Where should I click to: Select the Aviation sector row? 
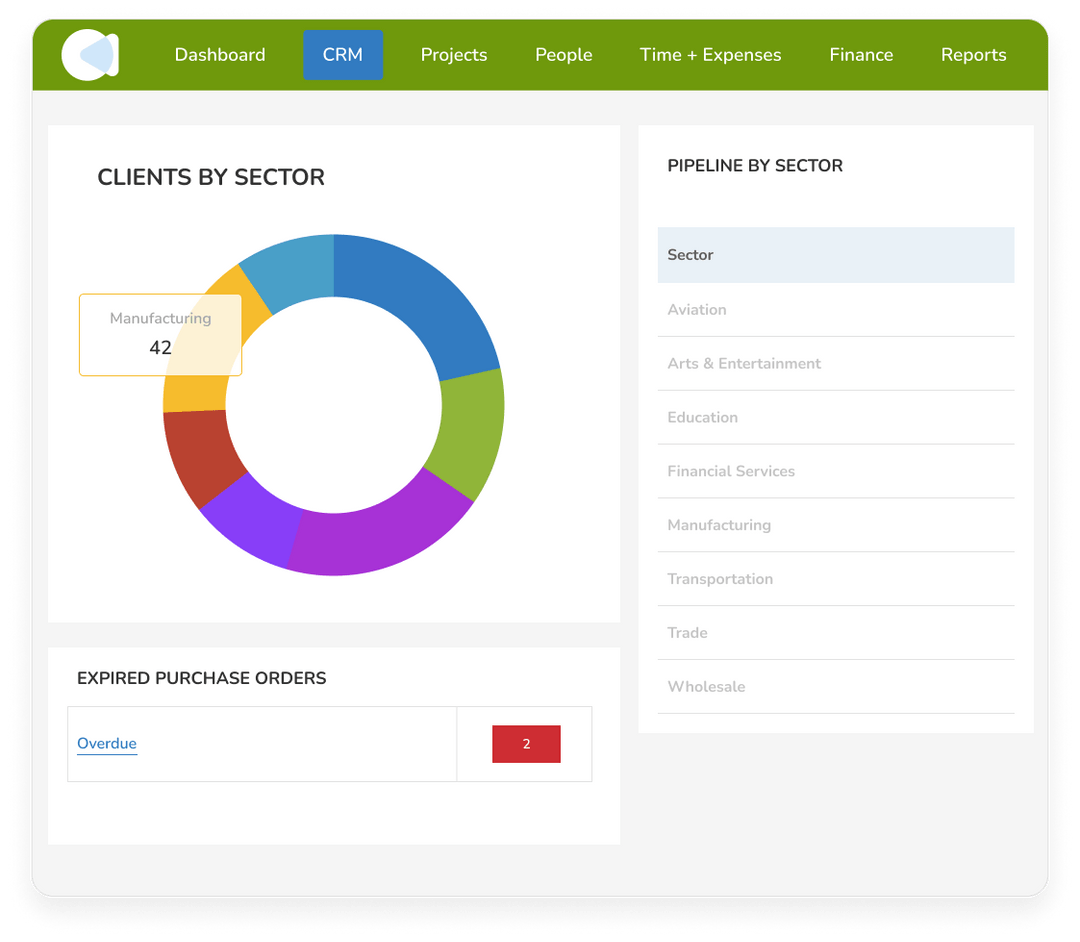pyautogui.click(x=697, y=309)
